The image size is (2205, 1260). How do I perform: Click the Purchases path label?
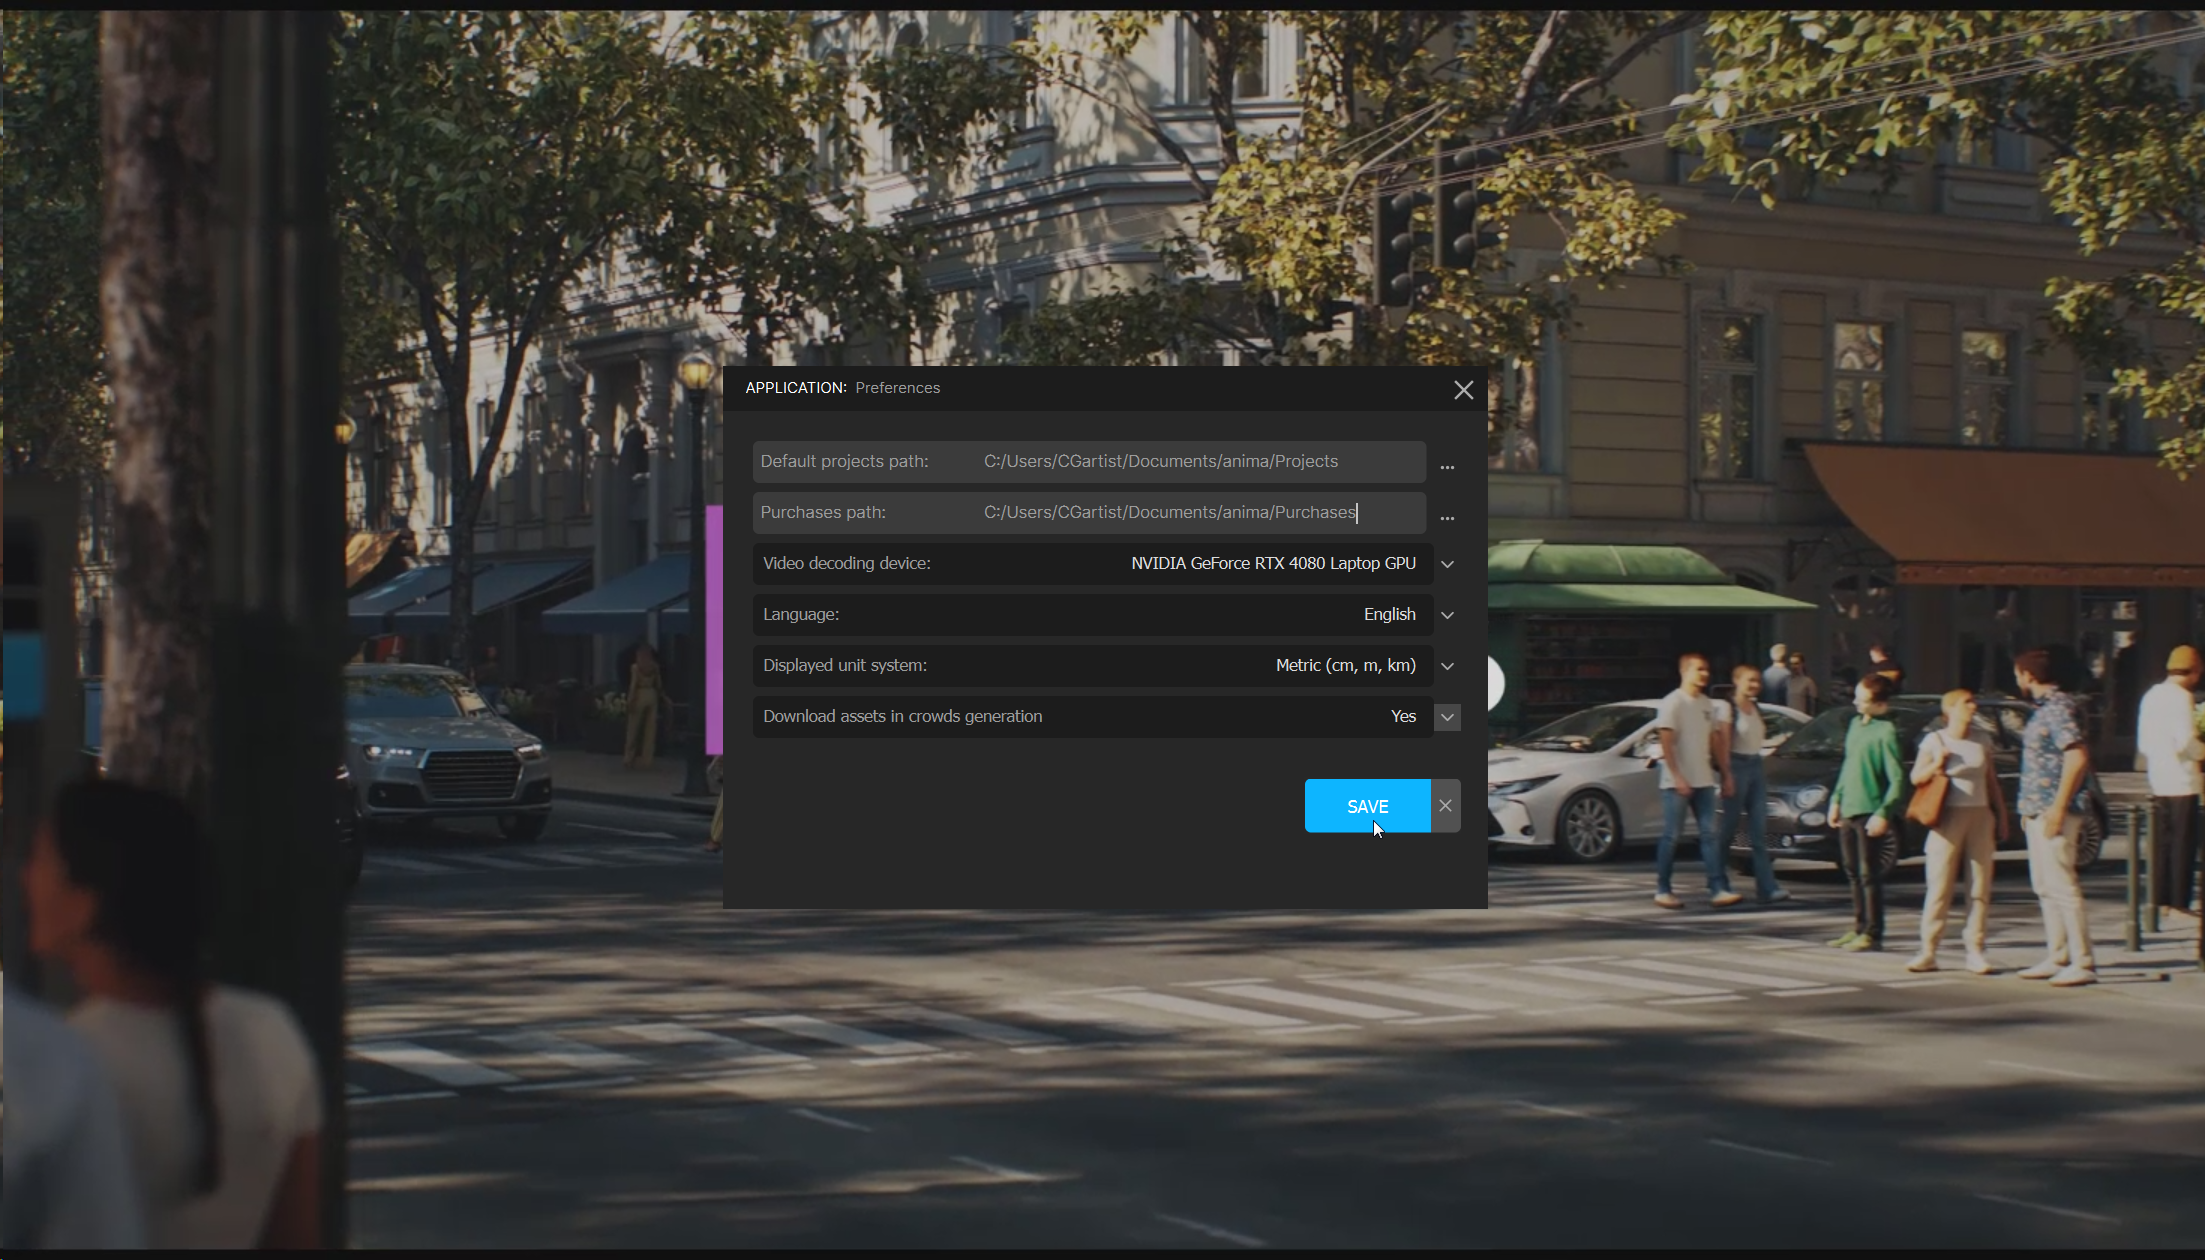click(822, 512)
